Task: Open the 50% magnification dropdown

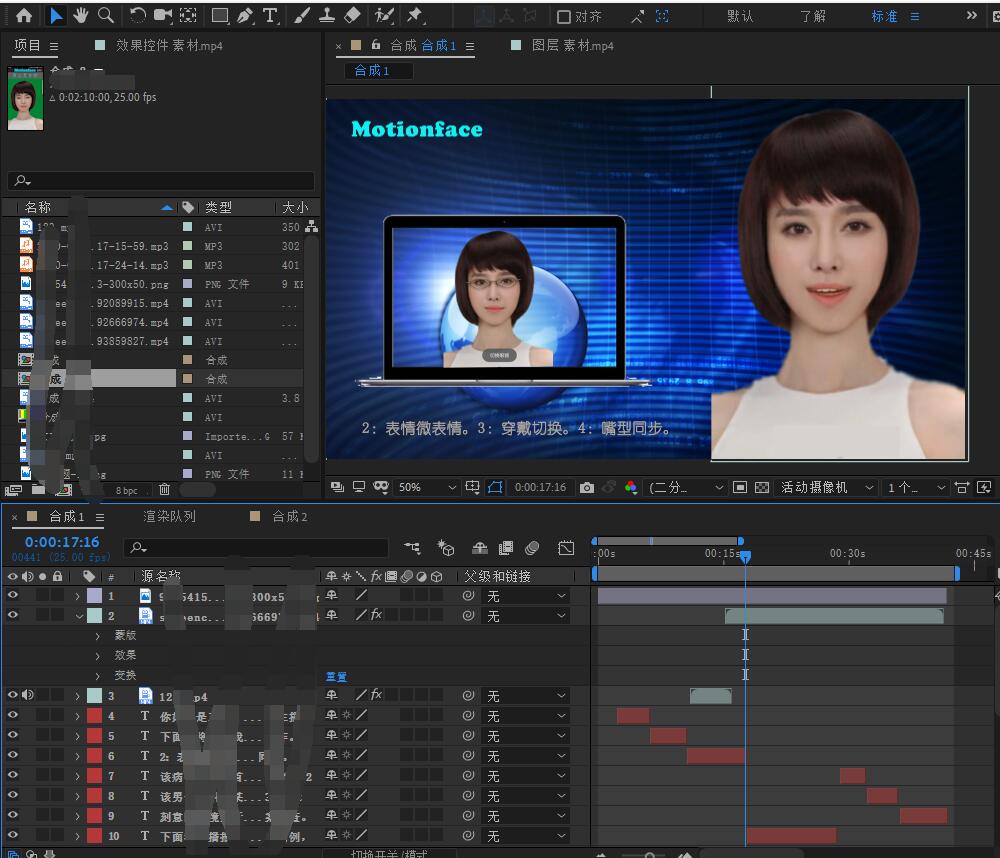Action: [426, 488]
